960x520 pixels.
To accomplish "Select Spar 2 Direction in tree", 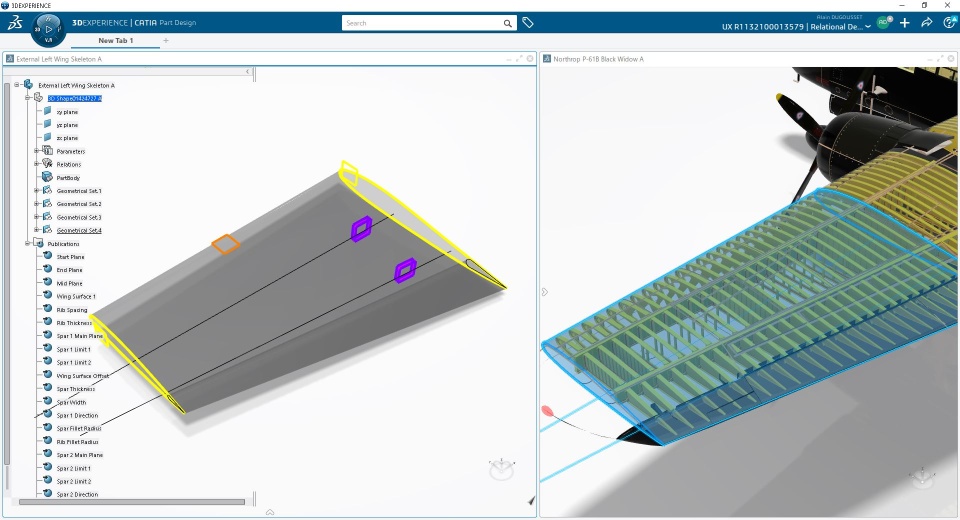I will click(x=77, y=494).
